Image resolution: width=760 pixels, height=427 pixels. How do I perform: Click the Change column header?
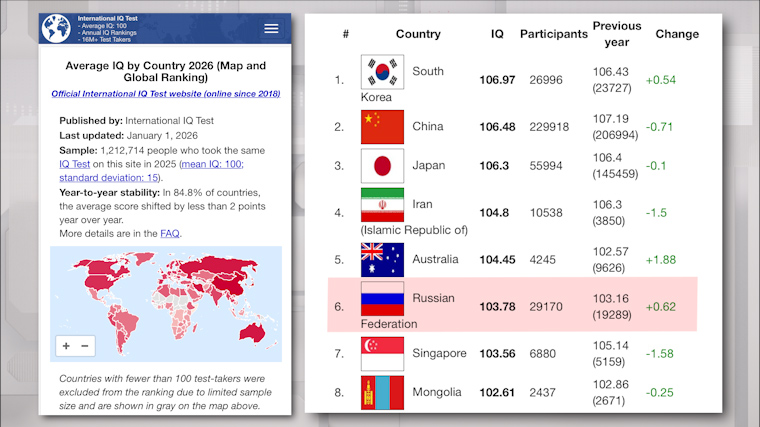click(677, 34)
